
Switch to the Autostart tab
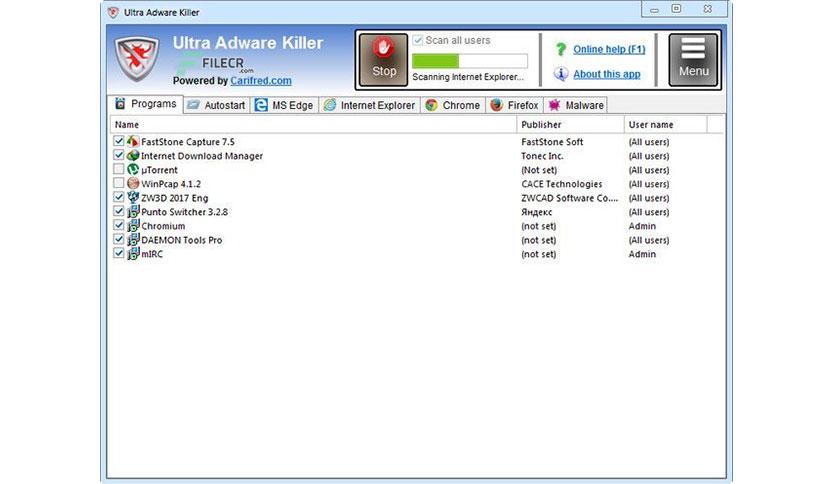click(216, 105)
